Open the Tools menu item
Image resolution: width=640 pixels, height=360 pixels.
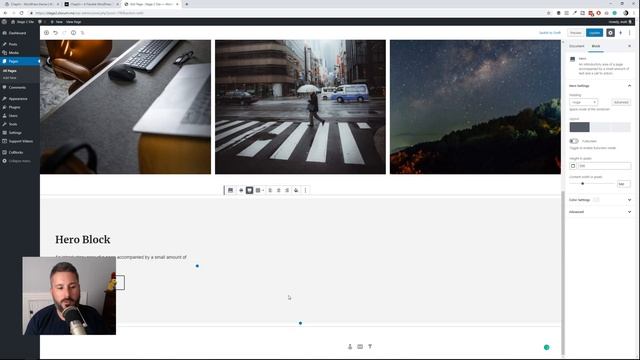coord(13,124)
